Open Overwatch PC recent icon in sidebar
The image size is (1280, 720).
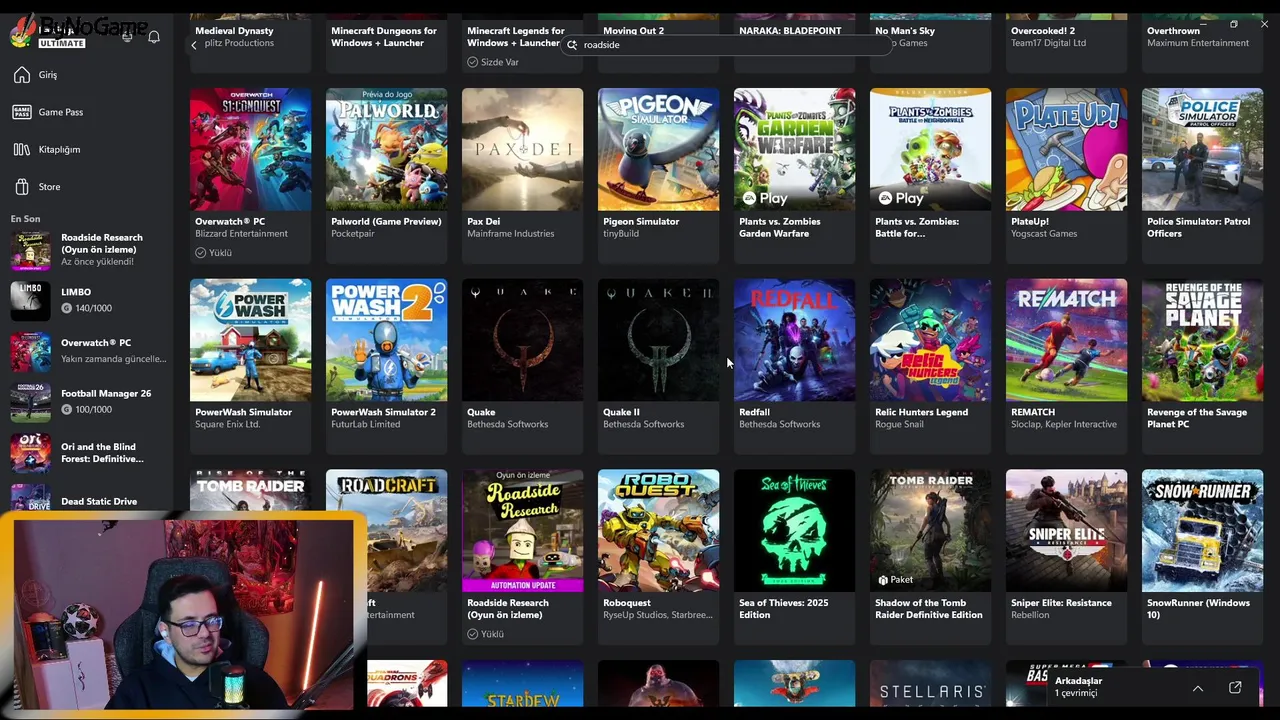30,352
